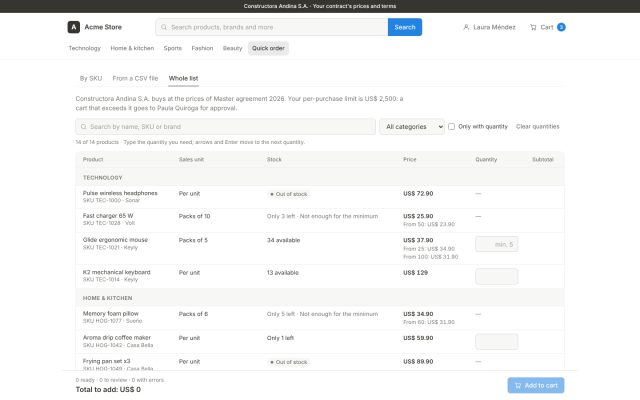
Task: Open the Beauty category
Action: click(232, 48)
